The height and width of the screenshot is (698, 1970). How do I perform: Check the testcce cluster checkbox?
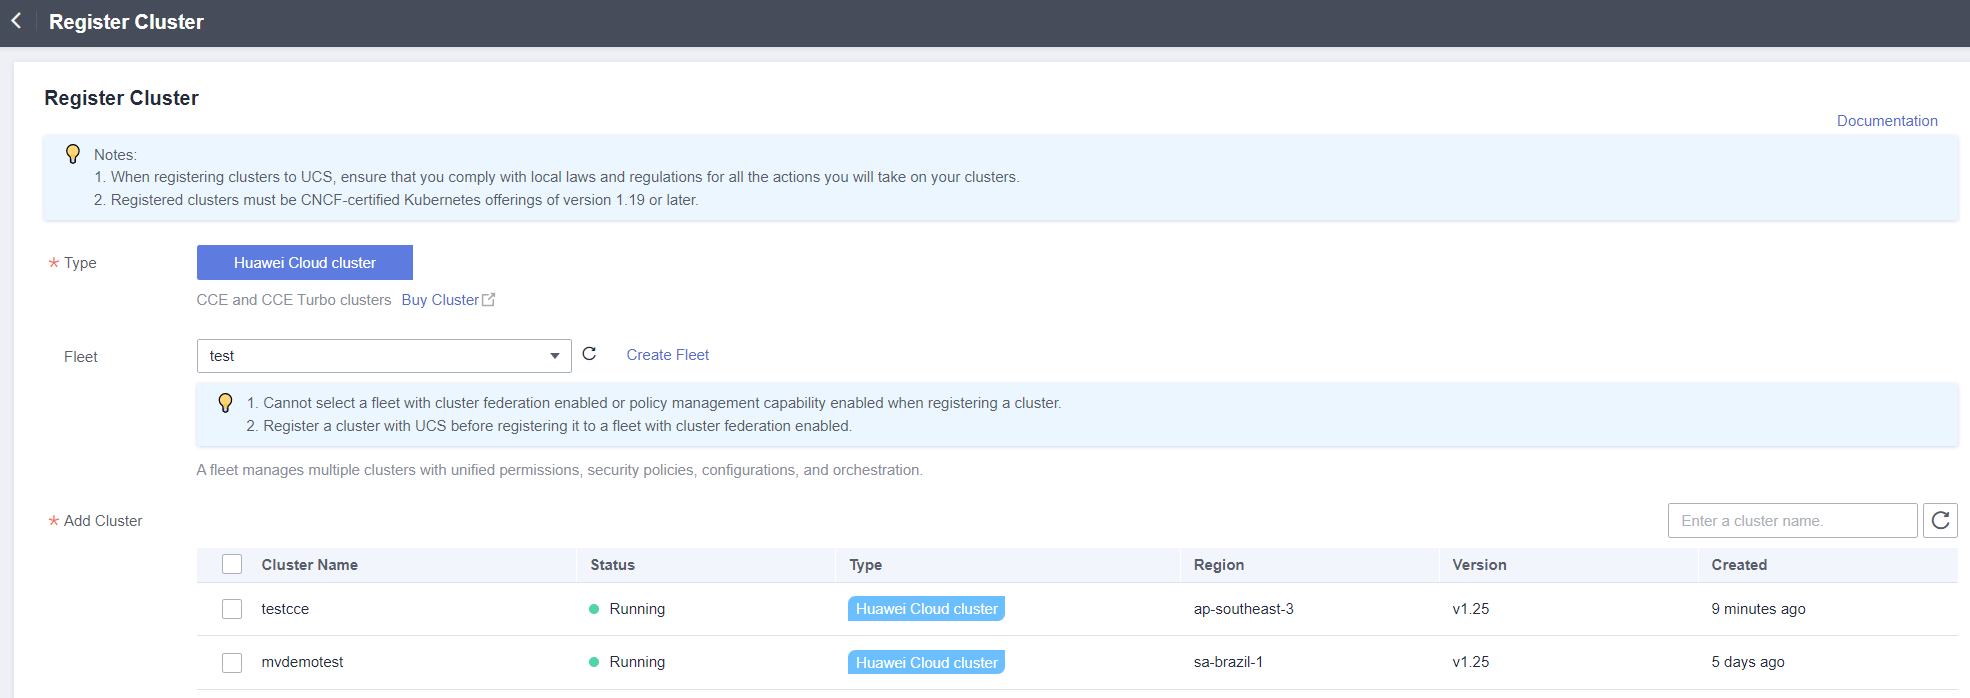232,609
